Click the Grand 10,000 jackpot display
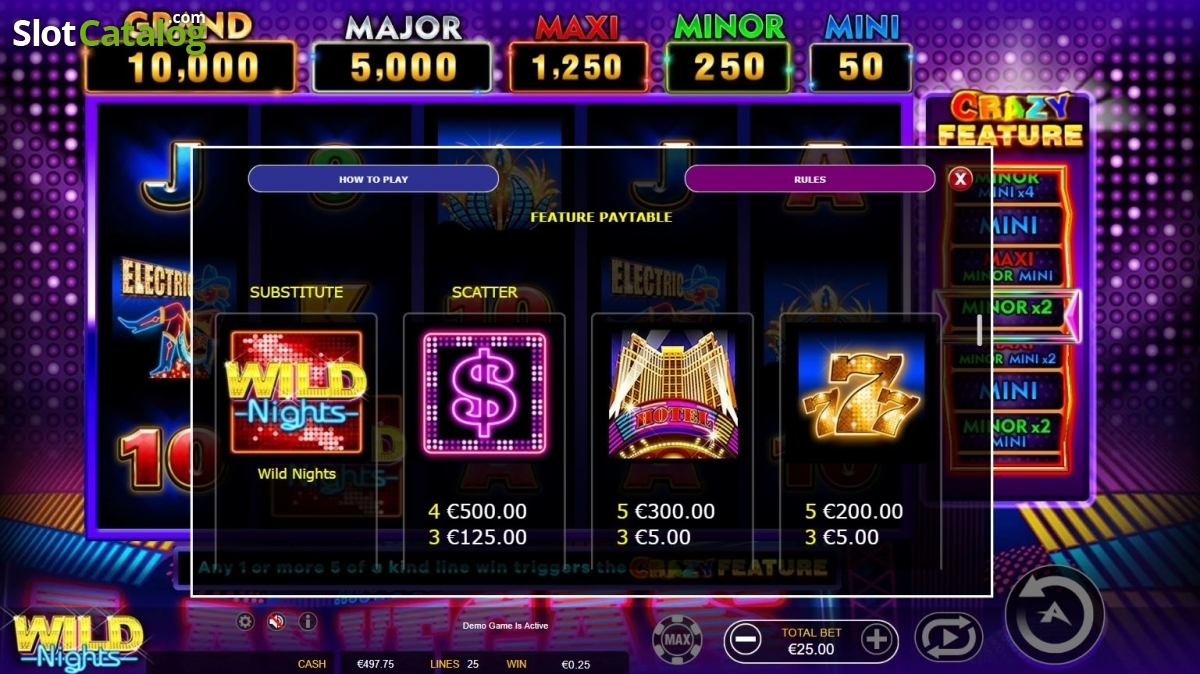The width and height of the screenshot is (1200, 674). [x=190, y=57]
